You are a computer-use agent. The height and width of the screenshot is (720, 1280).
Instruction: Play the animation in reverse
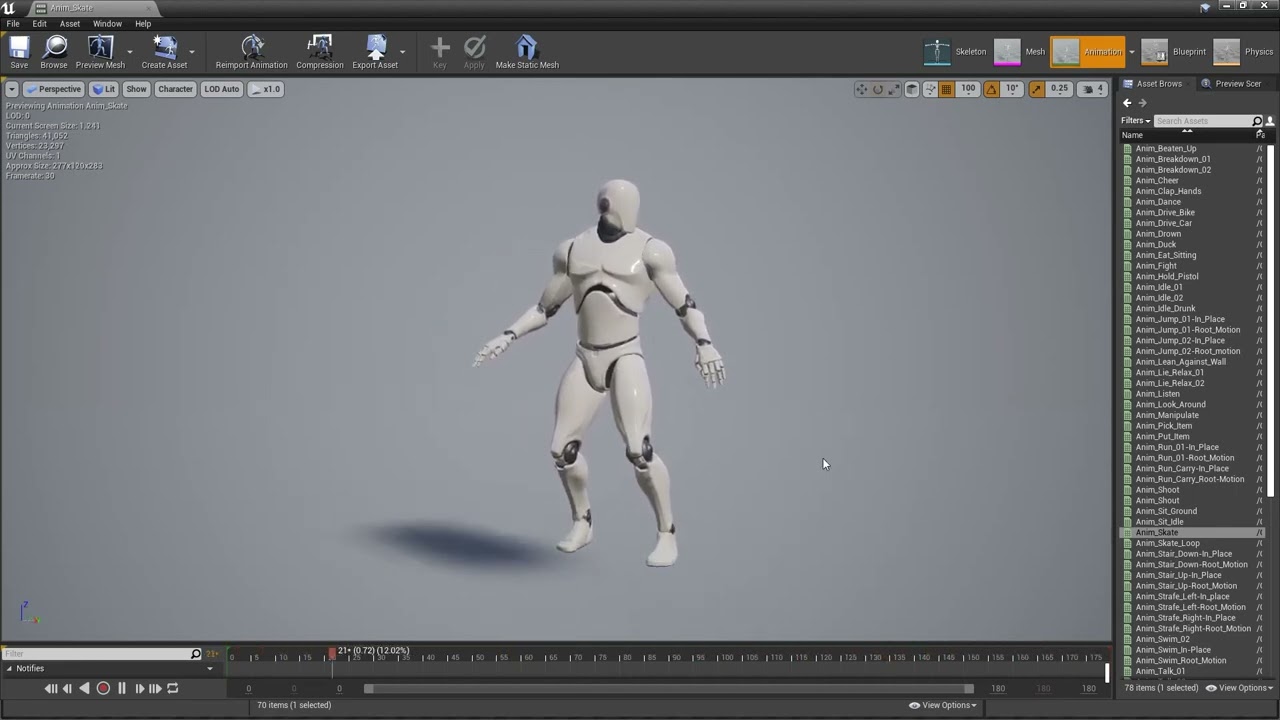point(84,688)
